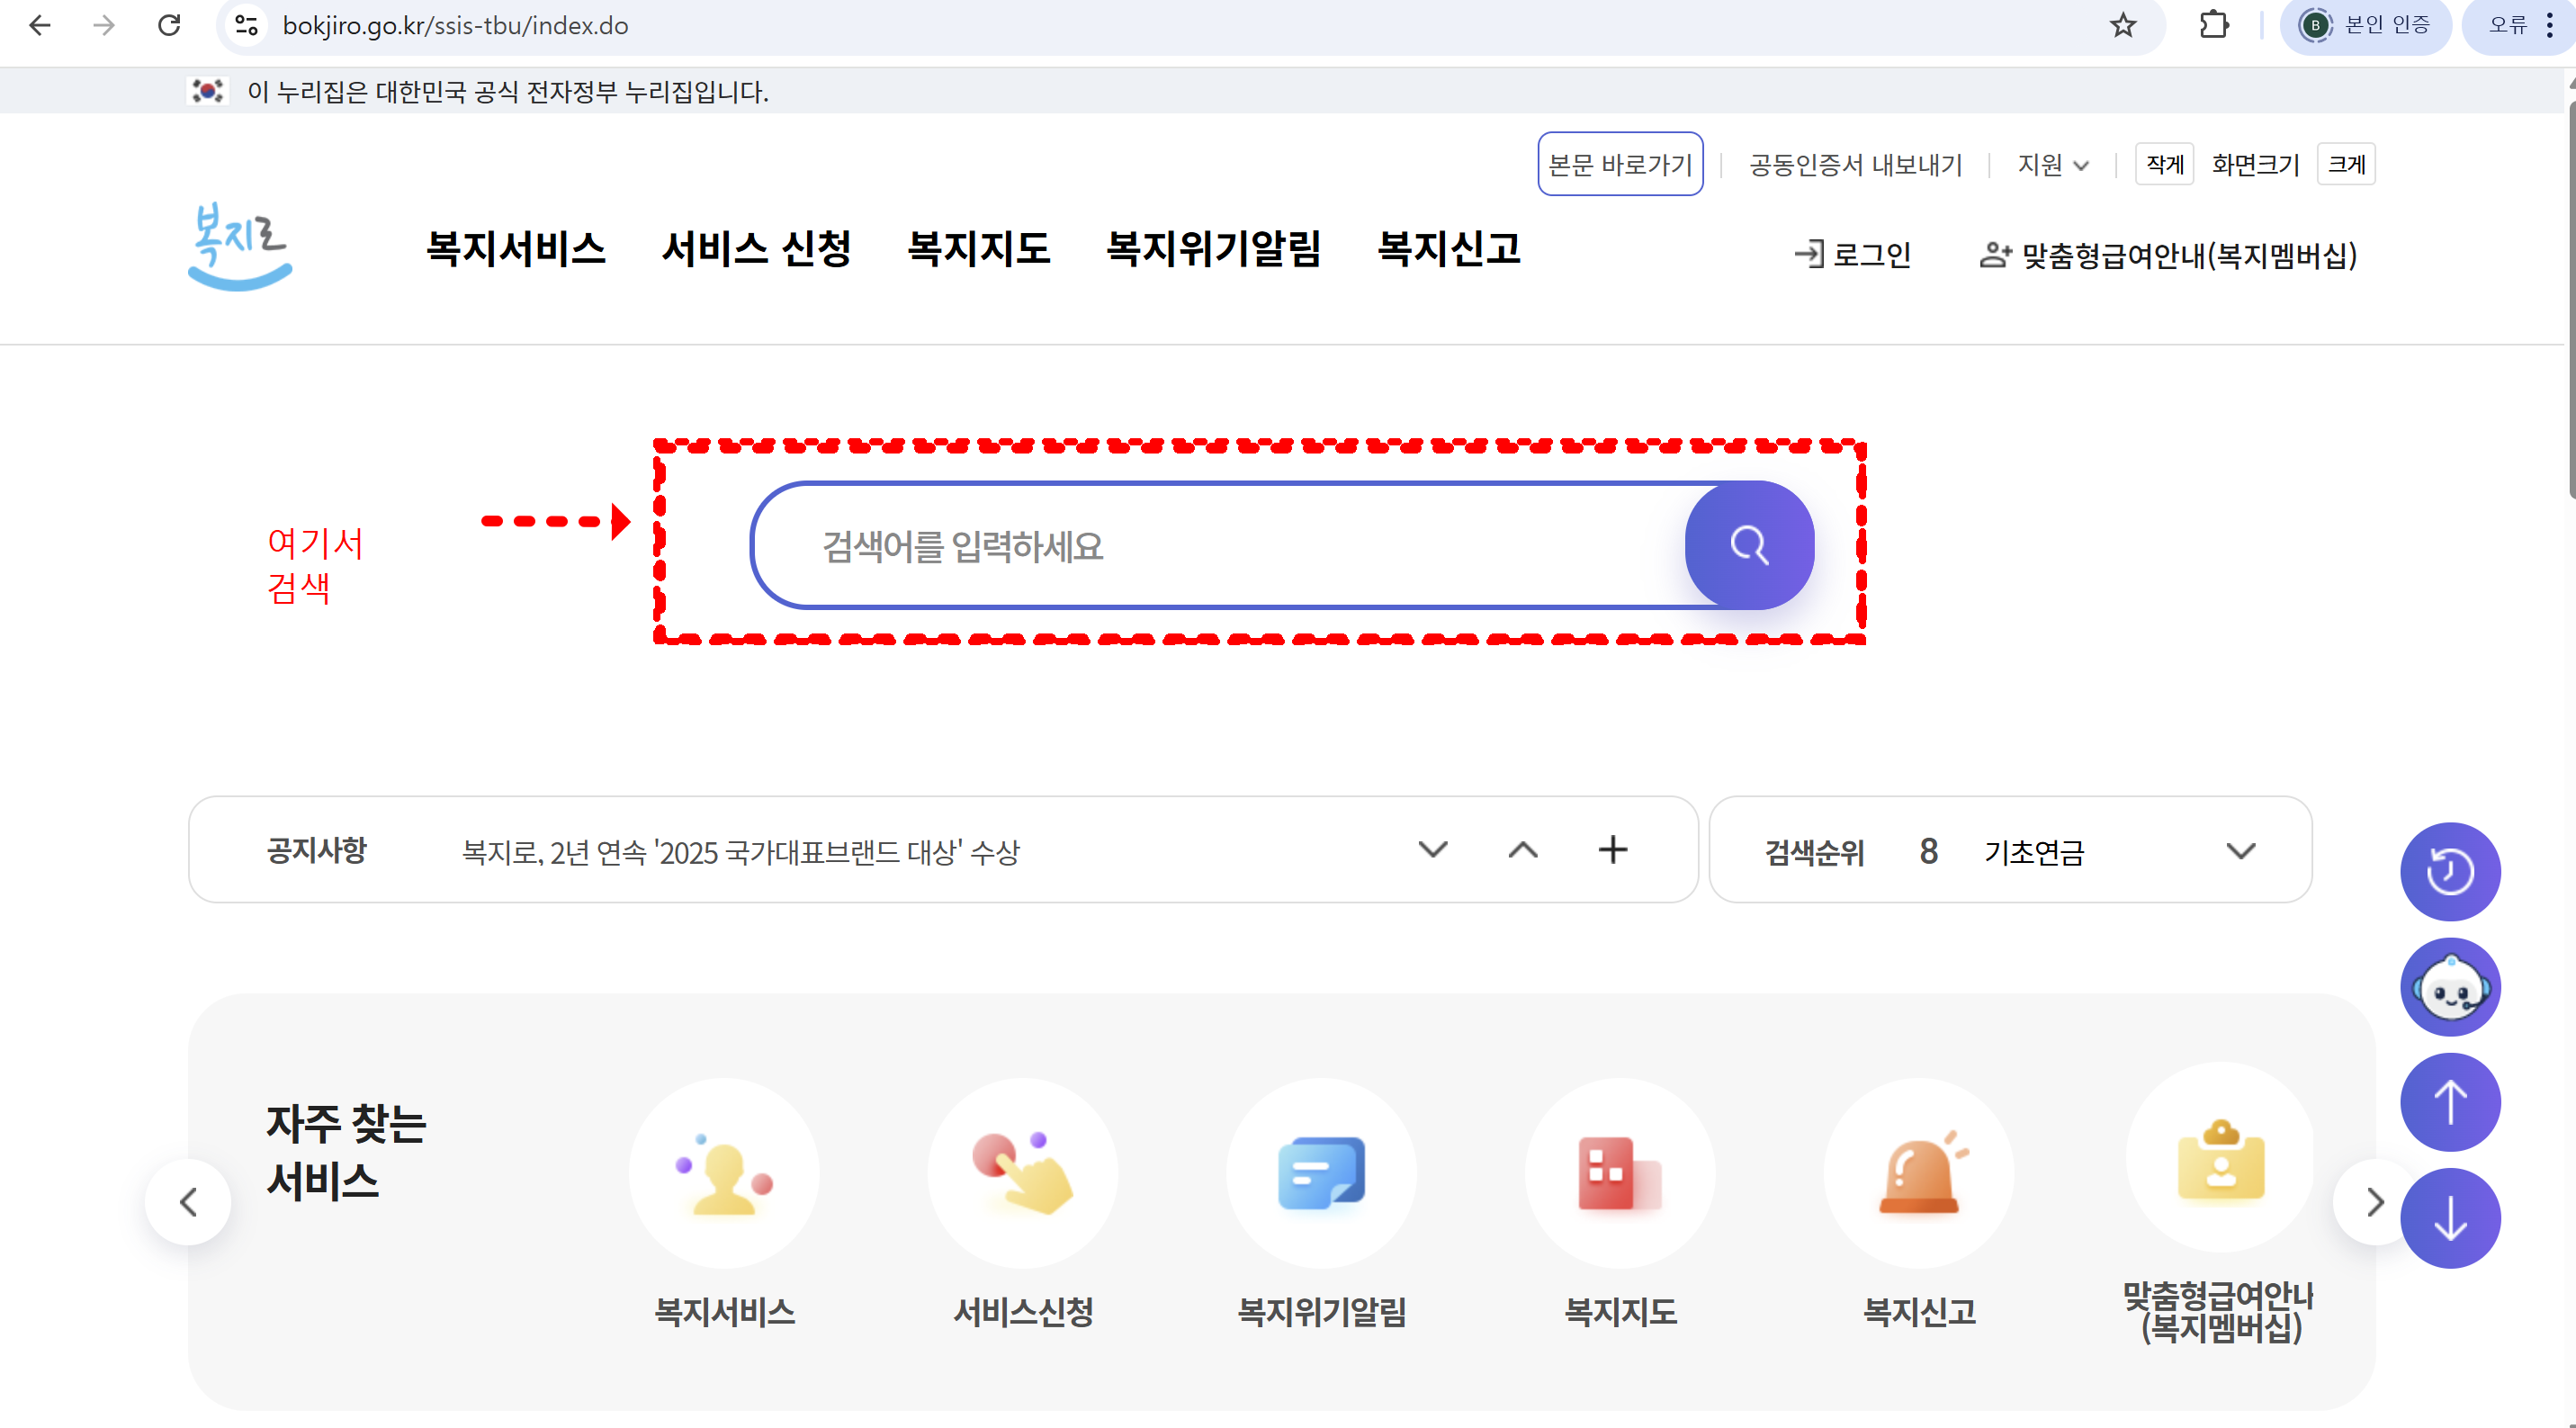Open the chatbot assistant floating icon
Image resolution: width=2576 pixels, height=1428 pixels.
pos(2449,988)
